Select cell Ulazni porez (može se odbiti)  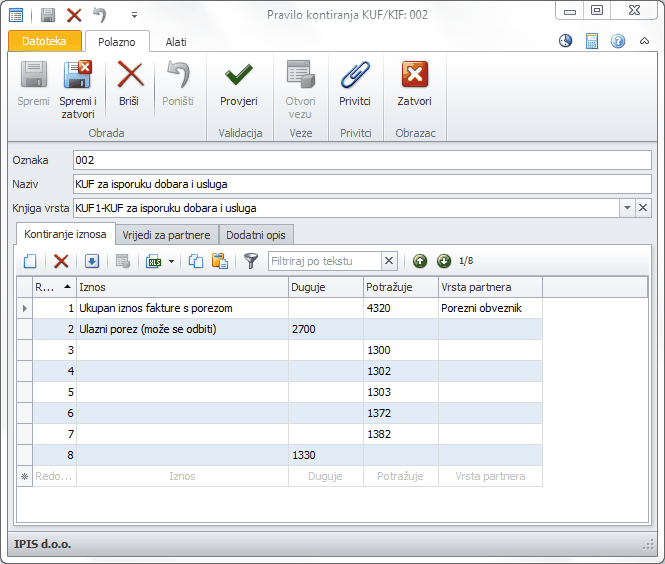182,329
